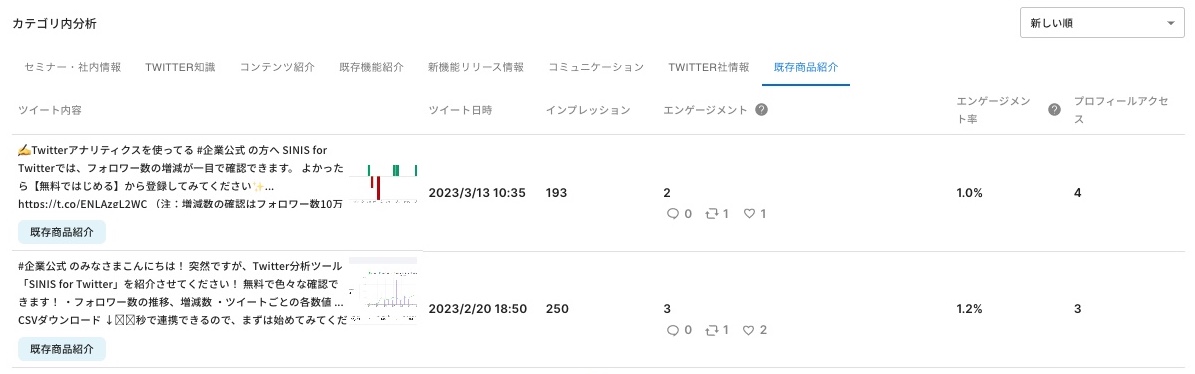Expand sort options via dropdown arrow

(1171, 24)
